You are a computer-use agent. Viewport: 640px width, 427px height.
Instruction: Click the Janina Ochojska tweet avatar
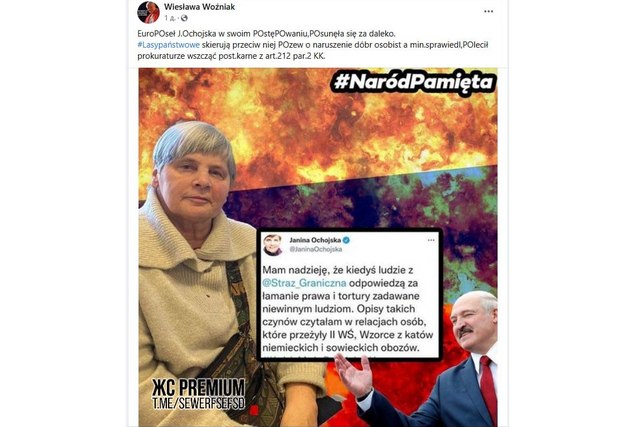click(273, 245)
